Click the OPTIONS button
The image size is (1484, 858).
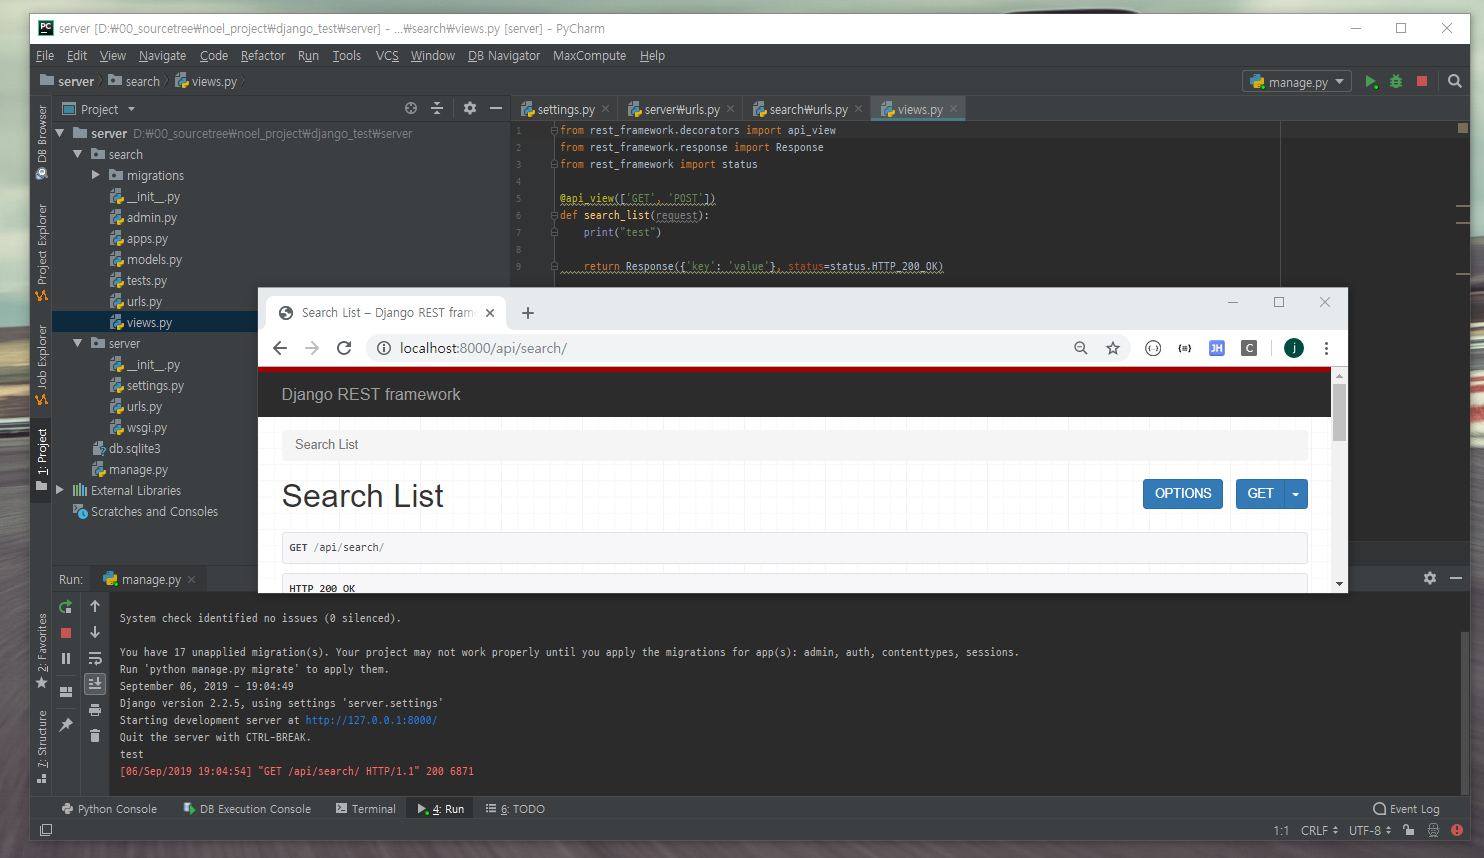pos(1183,494)
